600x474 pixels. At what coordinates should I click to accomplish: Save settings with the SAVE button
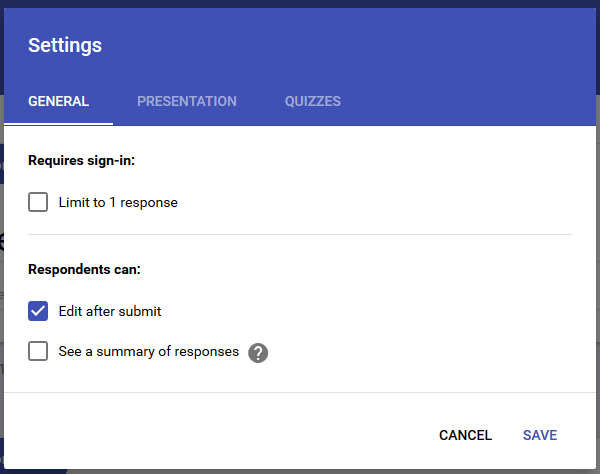540,435
